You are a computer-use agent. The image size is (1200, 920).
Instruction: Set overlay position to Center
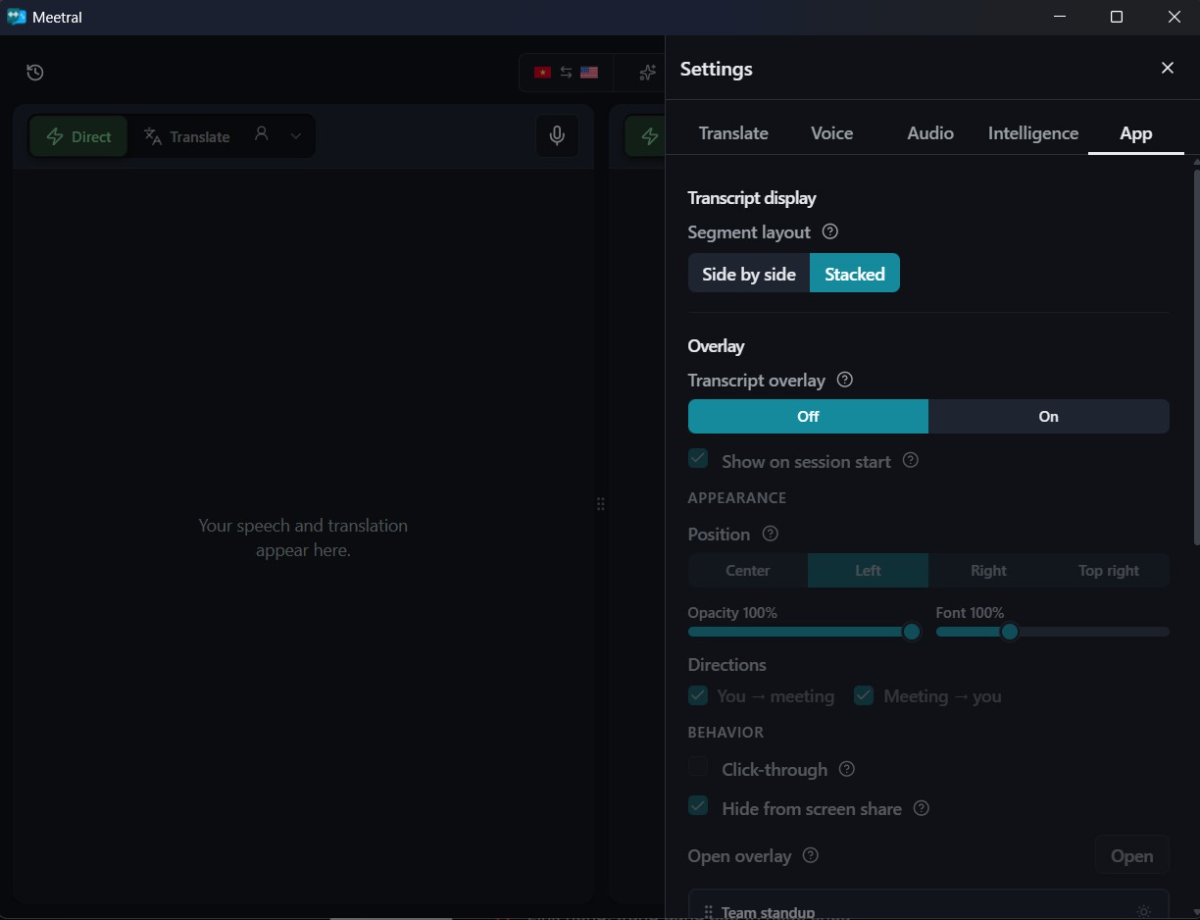pyautogui.click(x=748, y=571)
